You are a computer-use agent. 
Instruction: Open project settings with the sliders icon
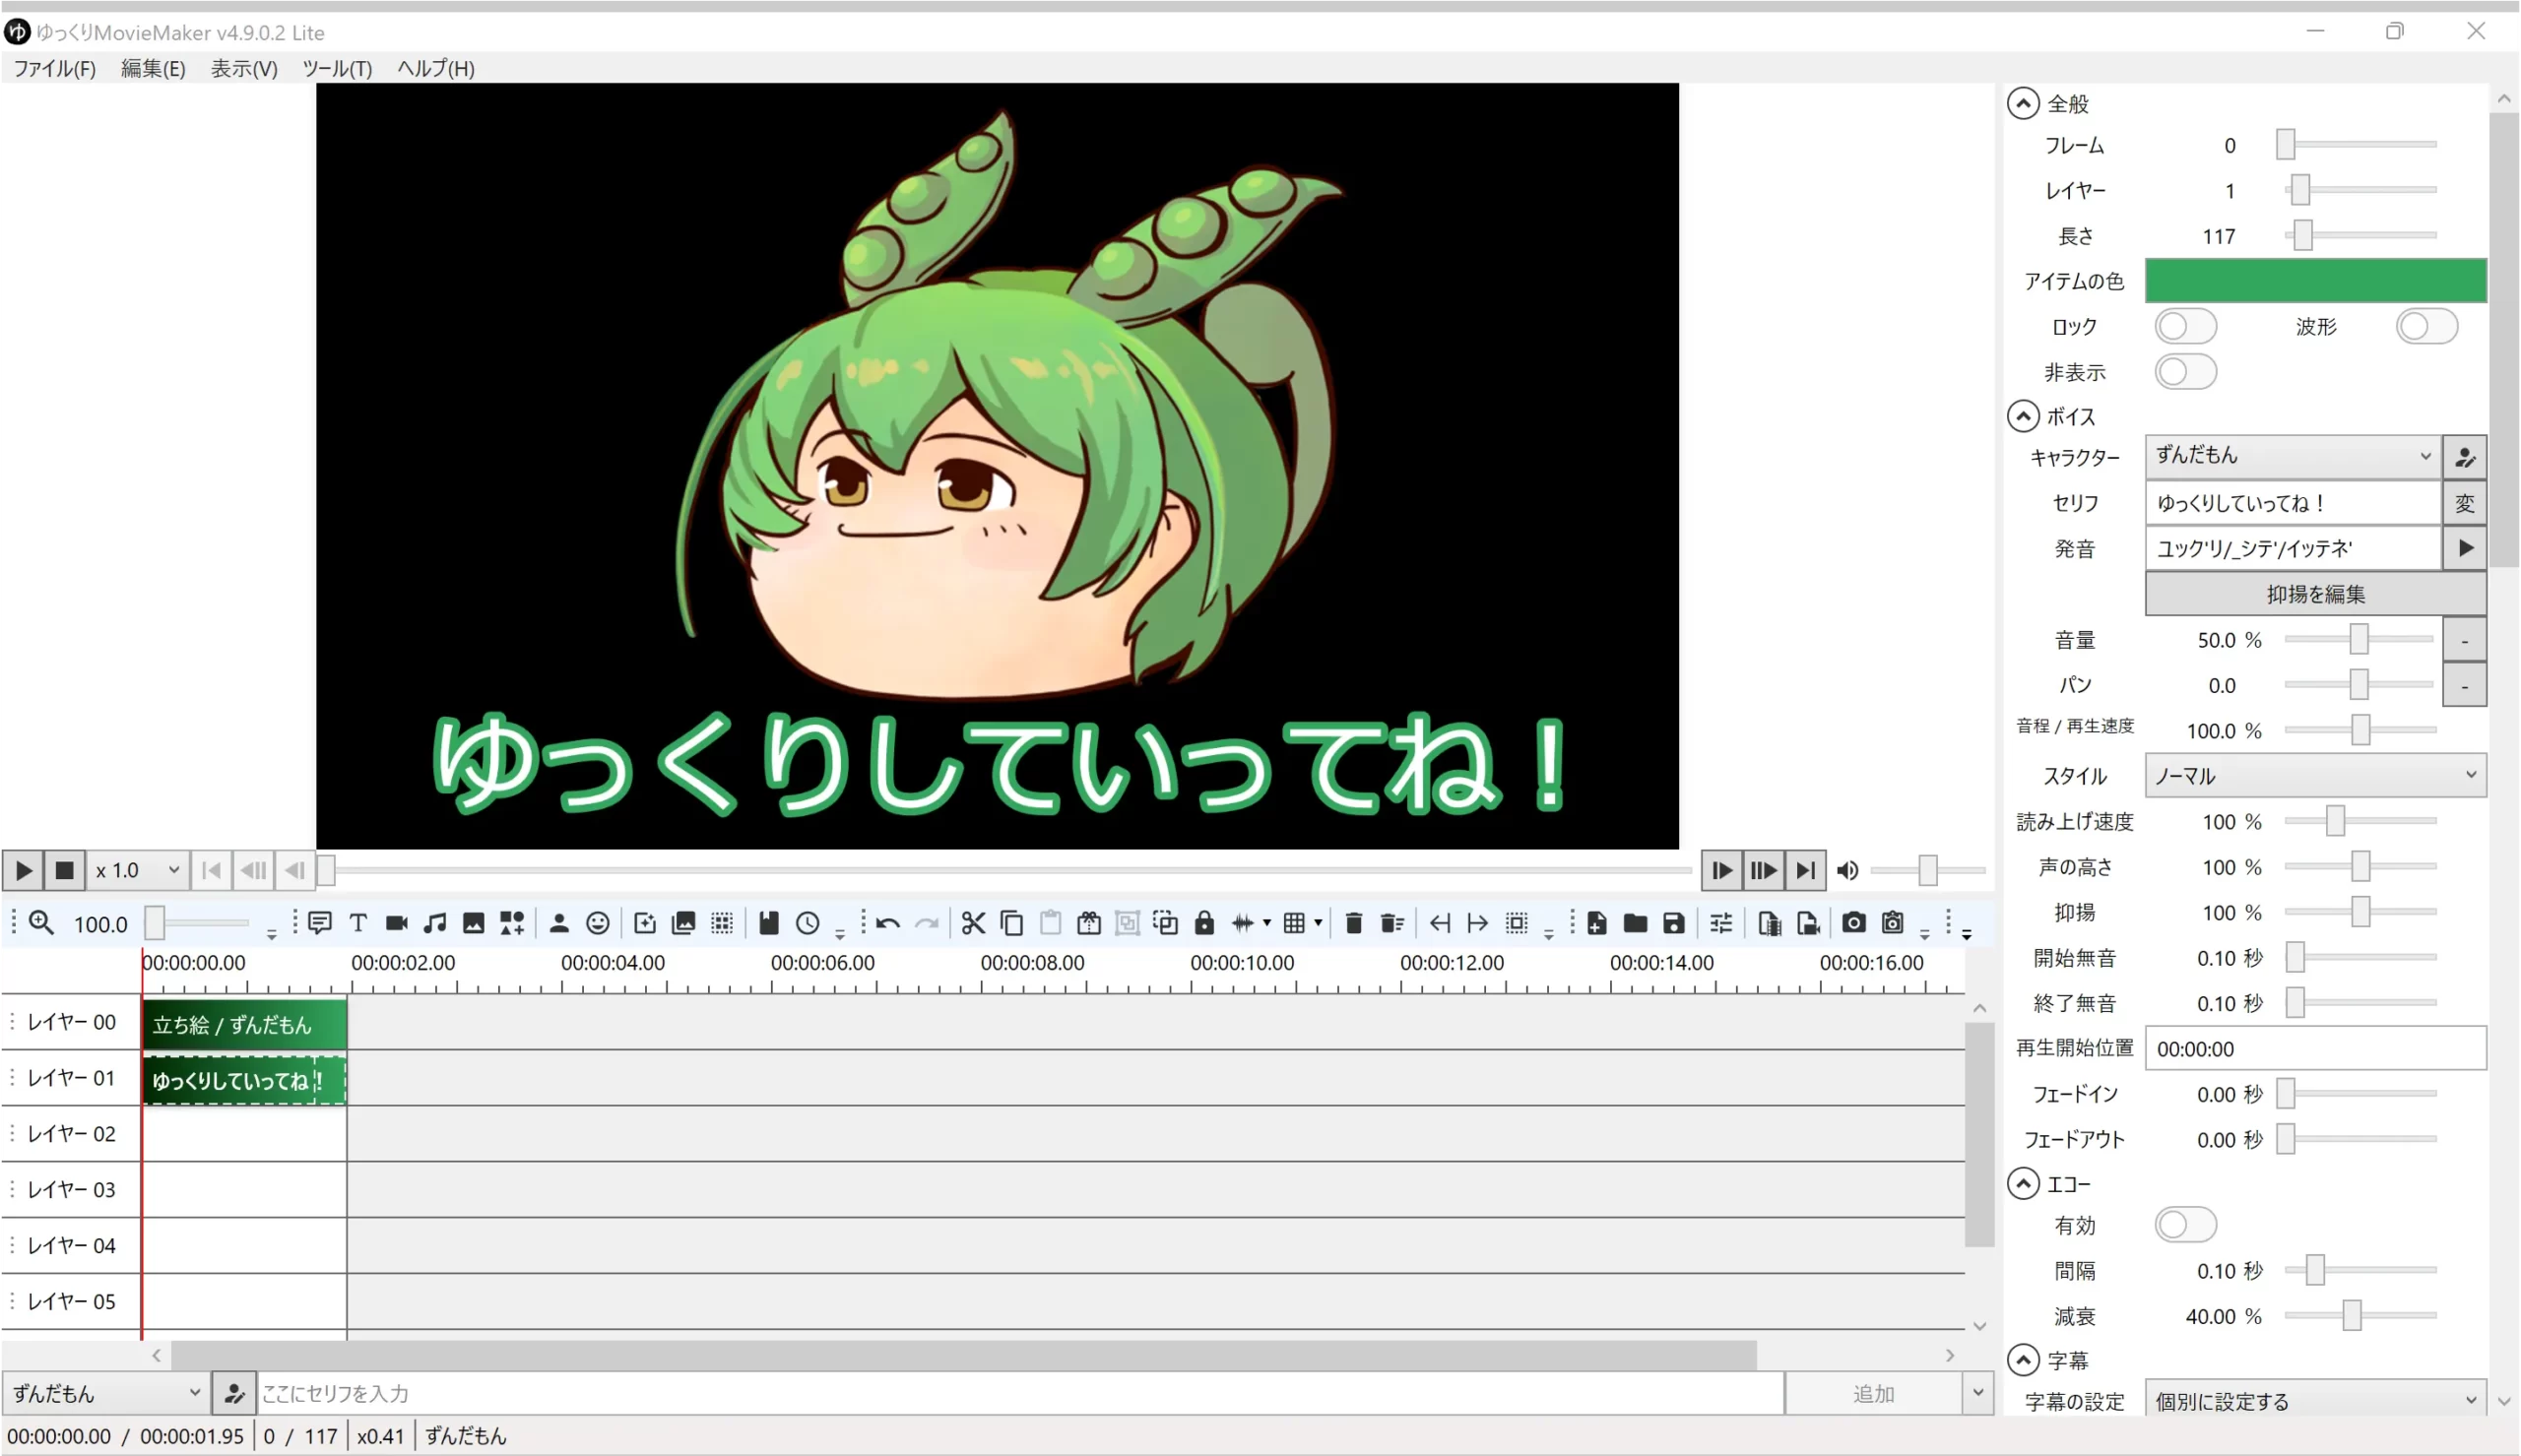(1721, 923)
